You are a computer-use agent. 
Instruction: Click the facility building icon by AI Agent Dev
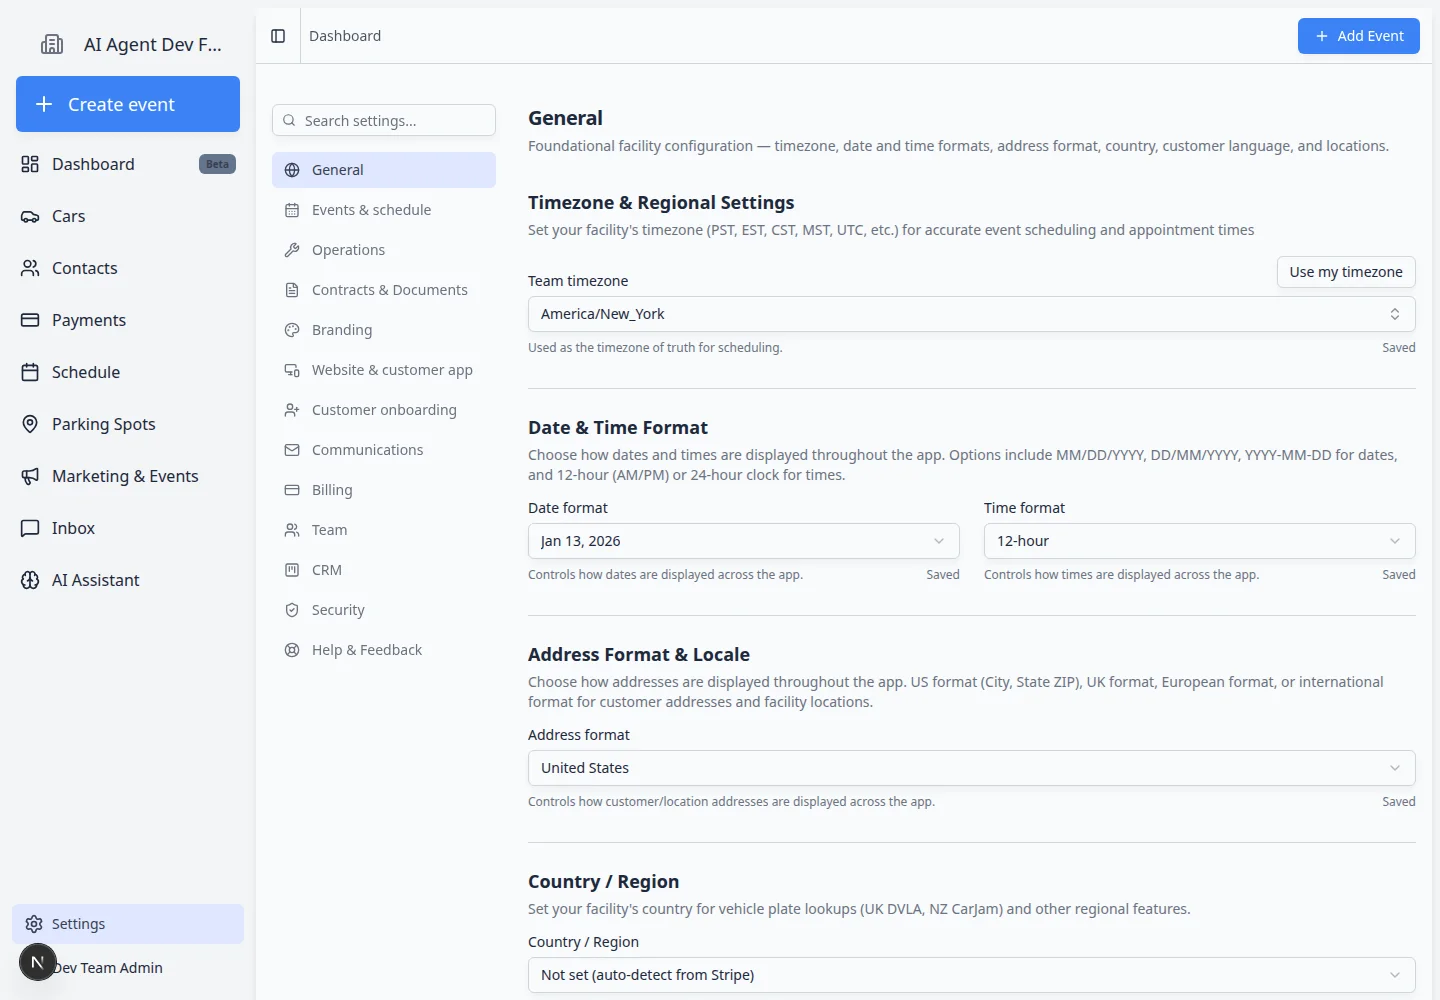(x=52, y=44)
